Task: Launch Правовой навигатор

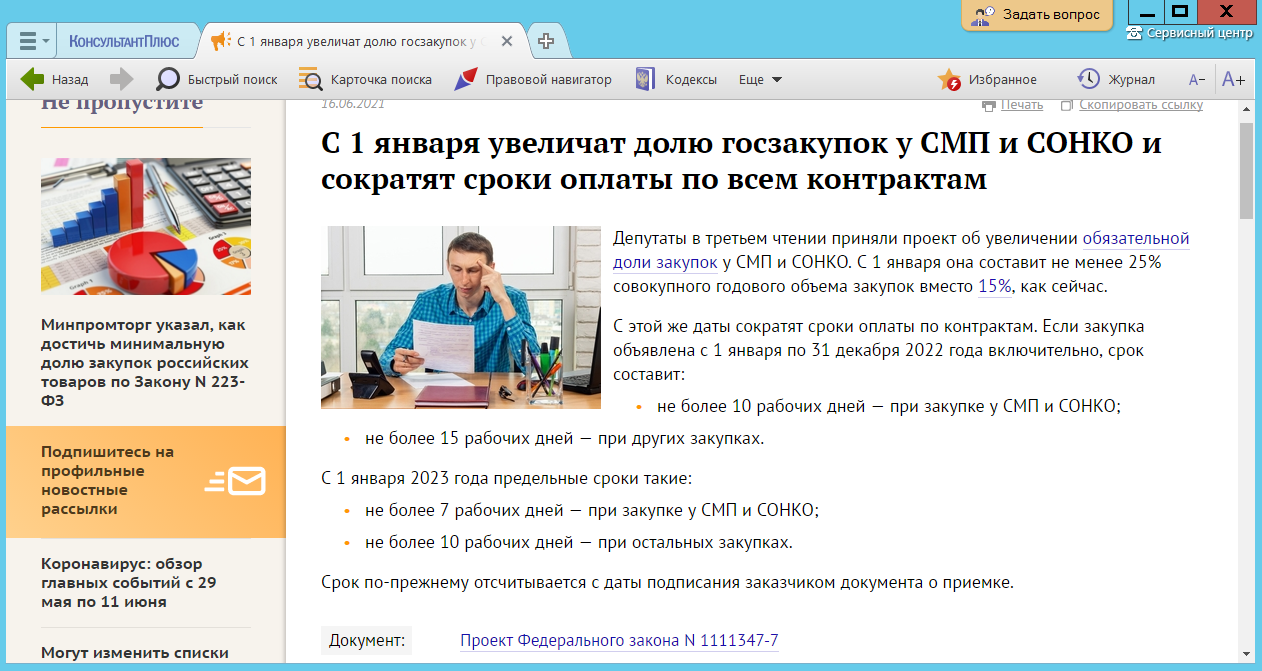Action: click(465, 79)
